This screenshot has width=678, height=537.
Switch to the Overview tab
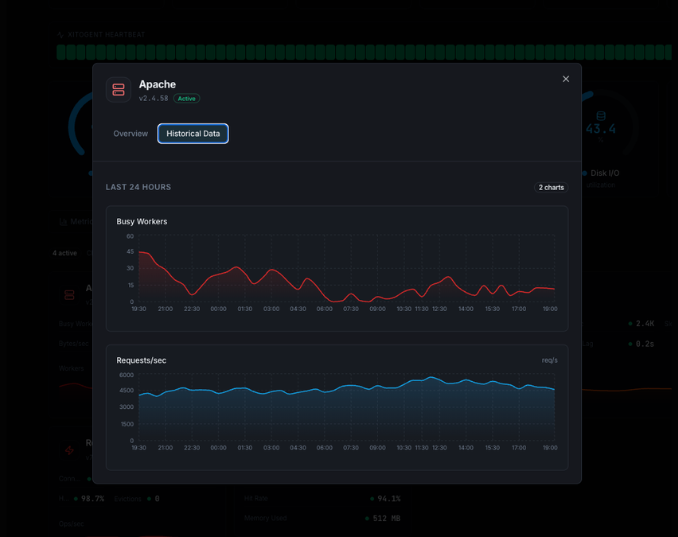(131, 134)
